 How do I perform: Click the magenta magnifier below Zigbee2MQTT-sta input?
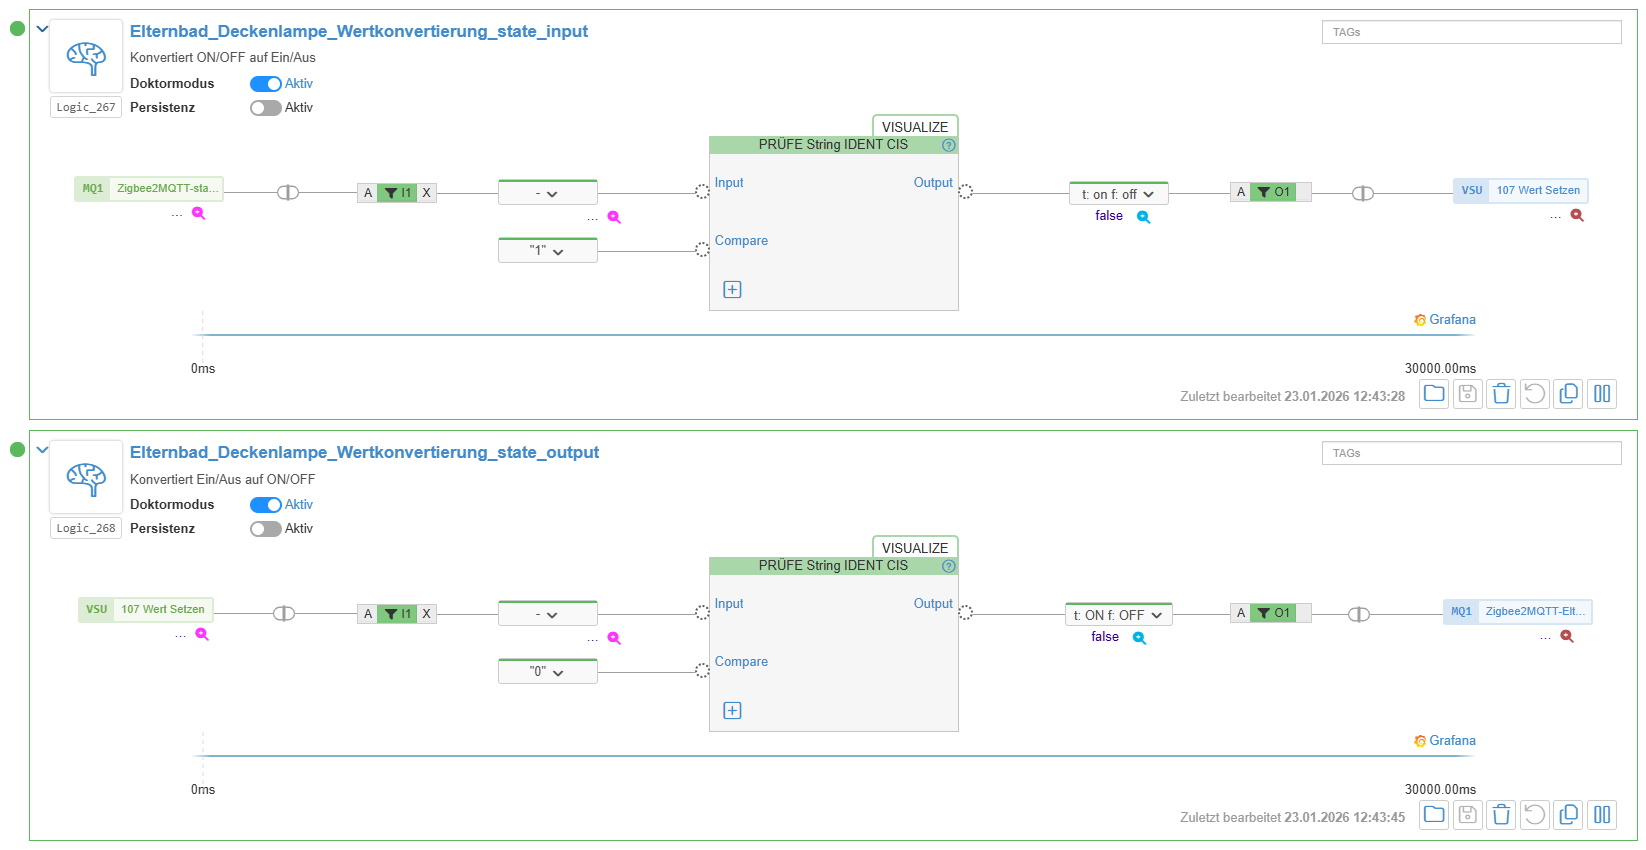pos(199,213)
